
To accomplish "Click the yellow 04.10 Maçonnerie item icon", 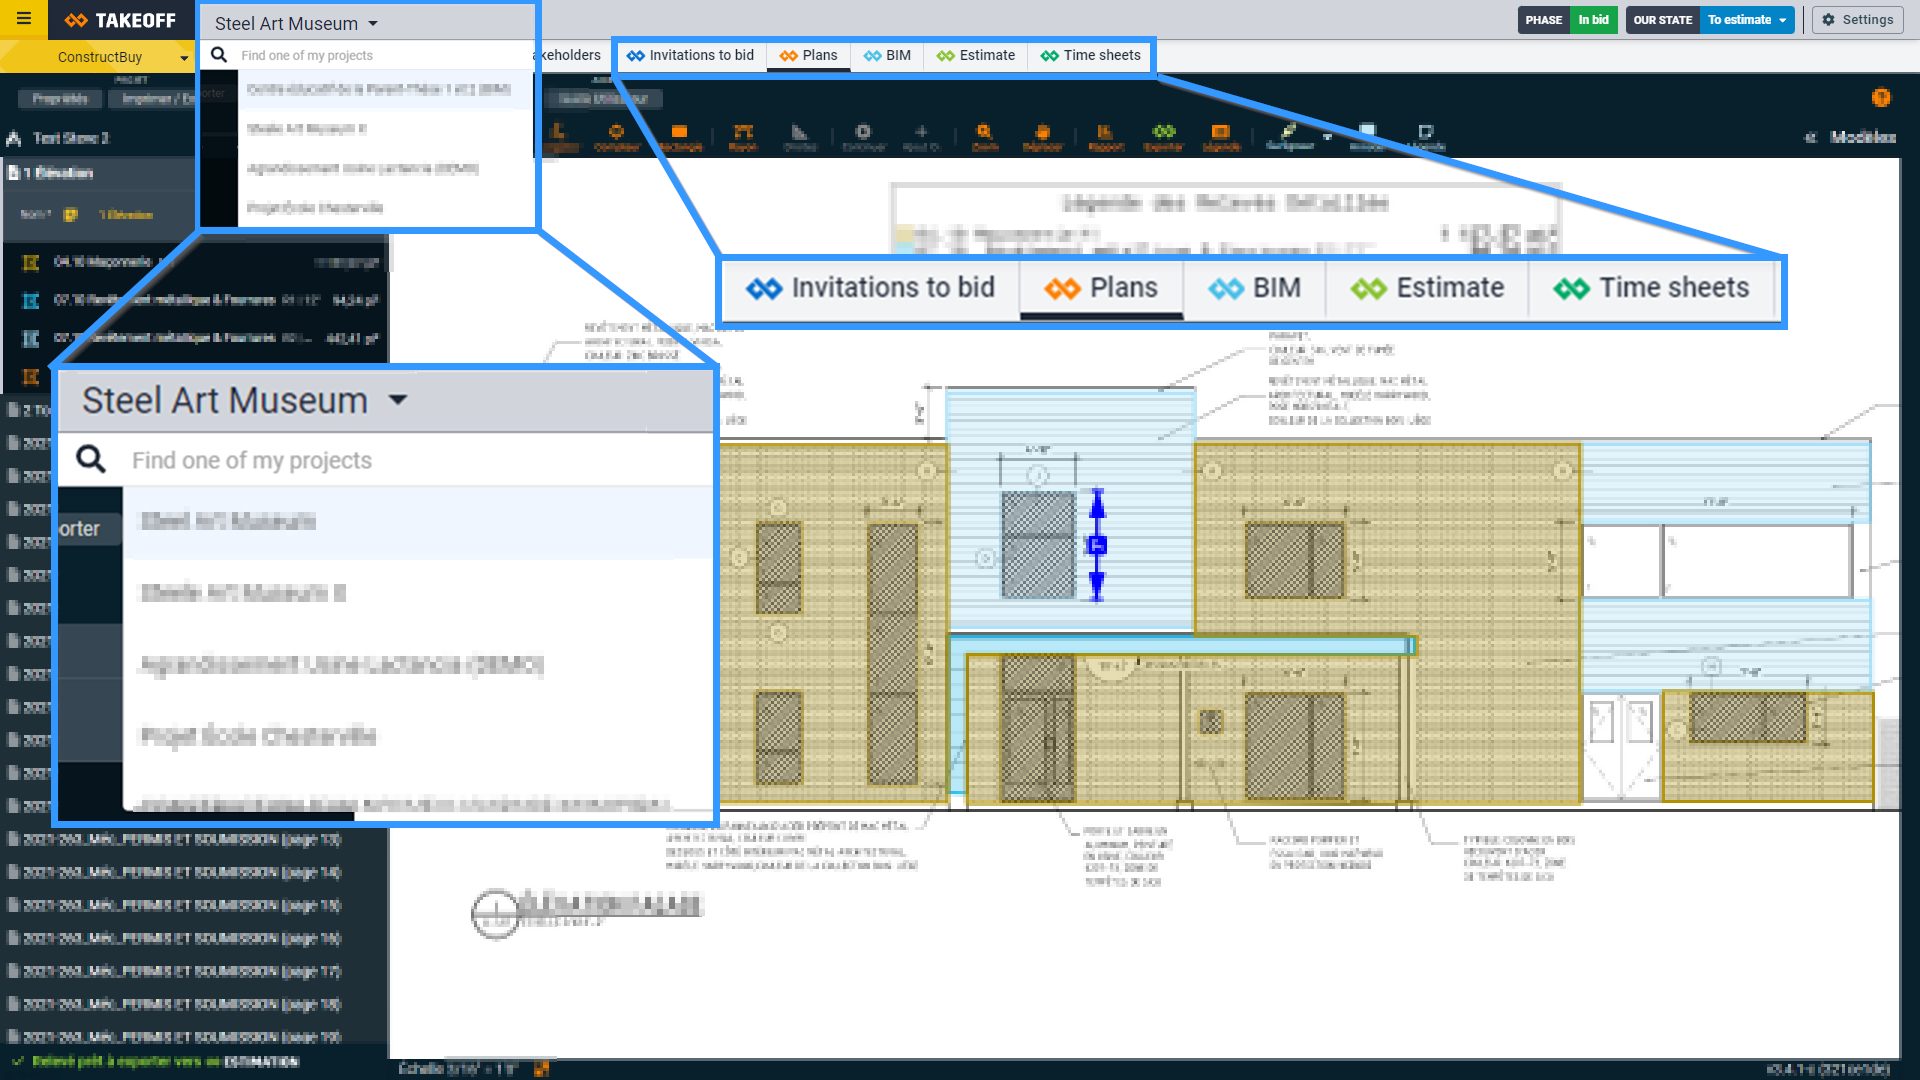I will tap(31, 262).
